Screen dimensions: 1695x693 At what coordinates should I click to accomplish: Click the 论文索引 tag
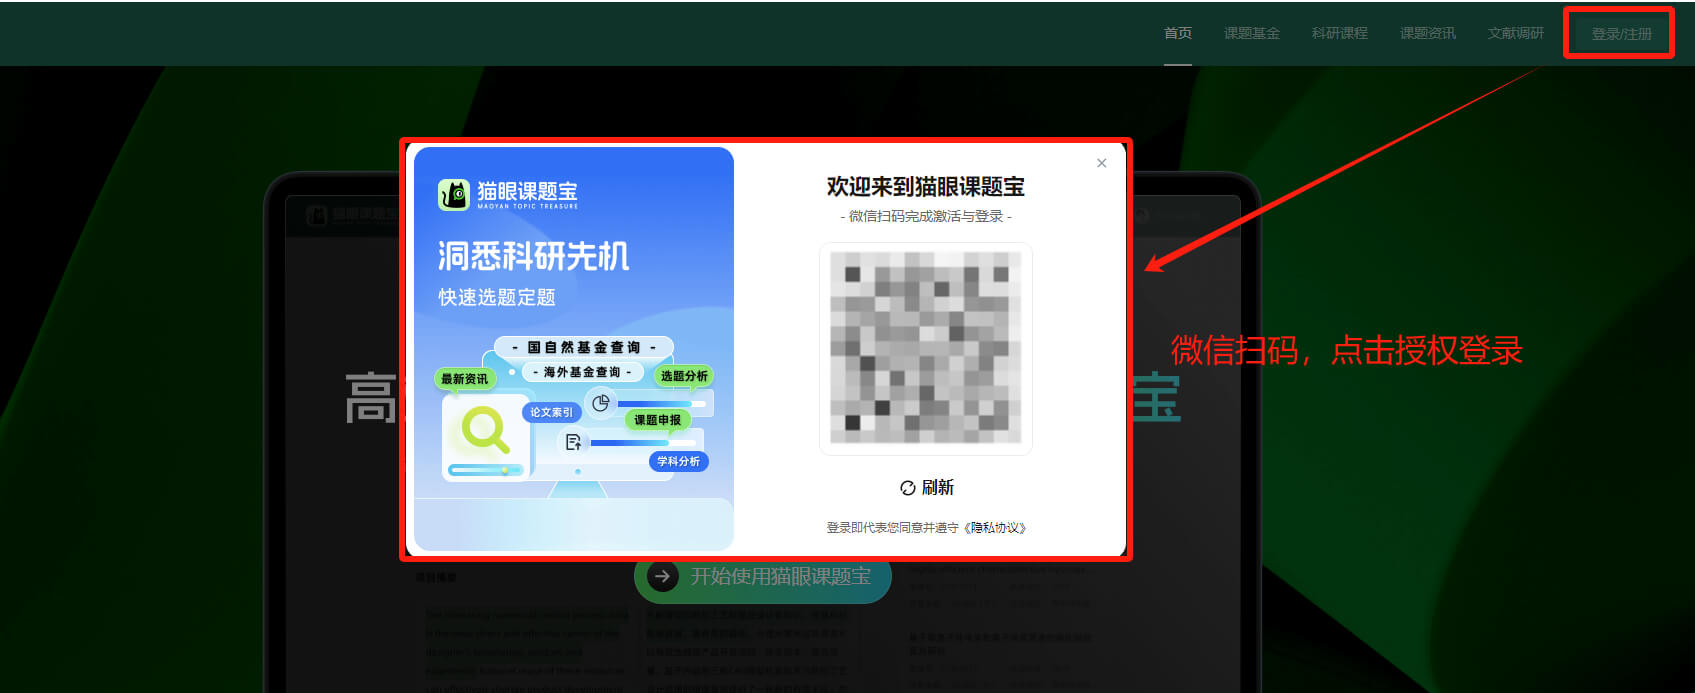(552, 412)
